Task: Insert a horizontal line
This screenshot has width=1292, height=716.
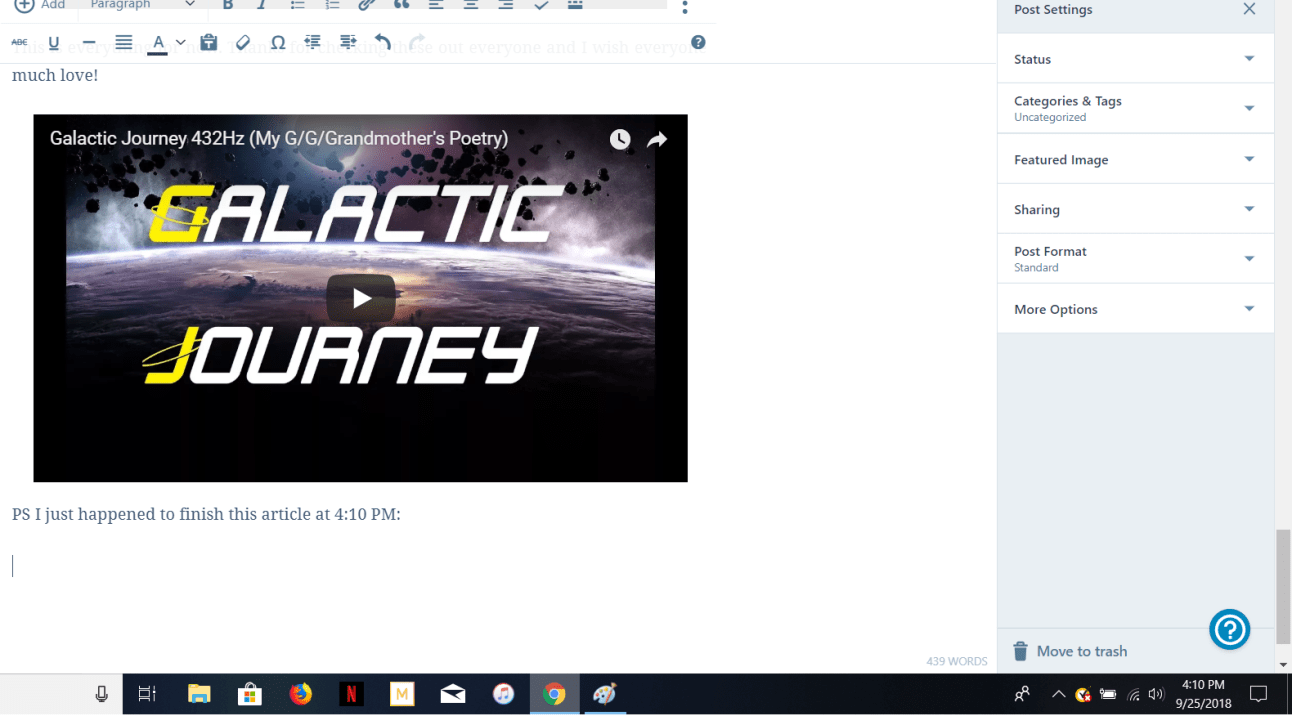Action: click(89, 43)
